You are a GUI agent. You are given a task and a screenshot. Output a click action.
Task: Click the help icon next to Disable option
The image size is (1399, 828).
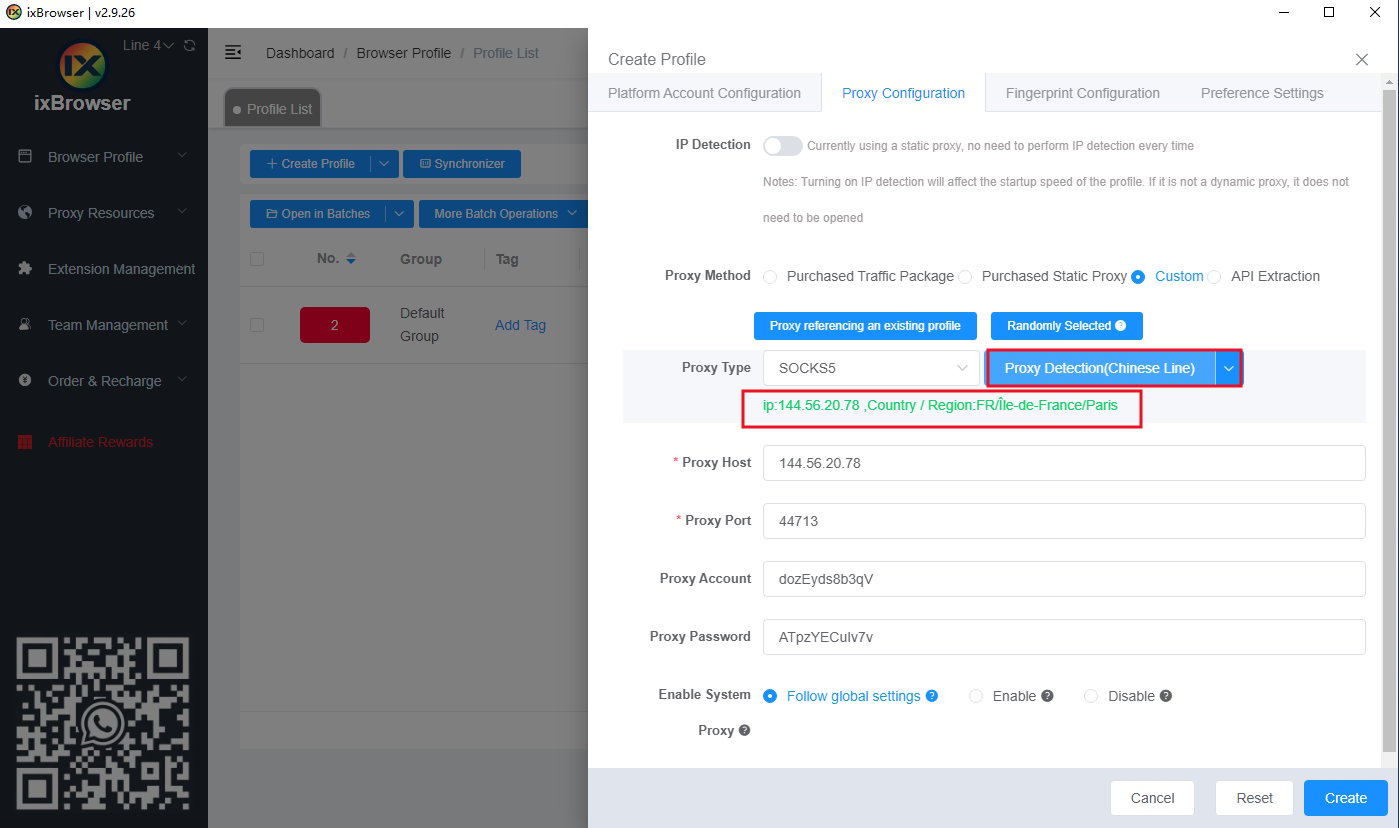tap(1166, 696)
